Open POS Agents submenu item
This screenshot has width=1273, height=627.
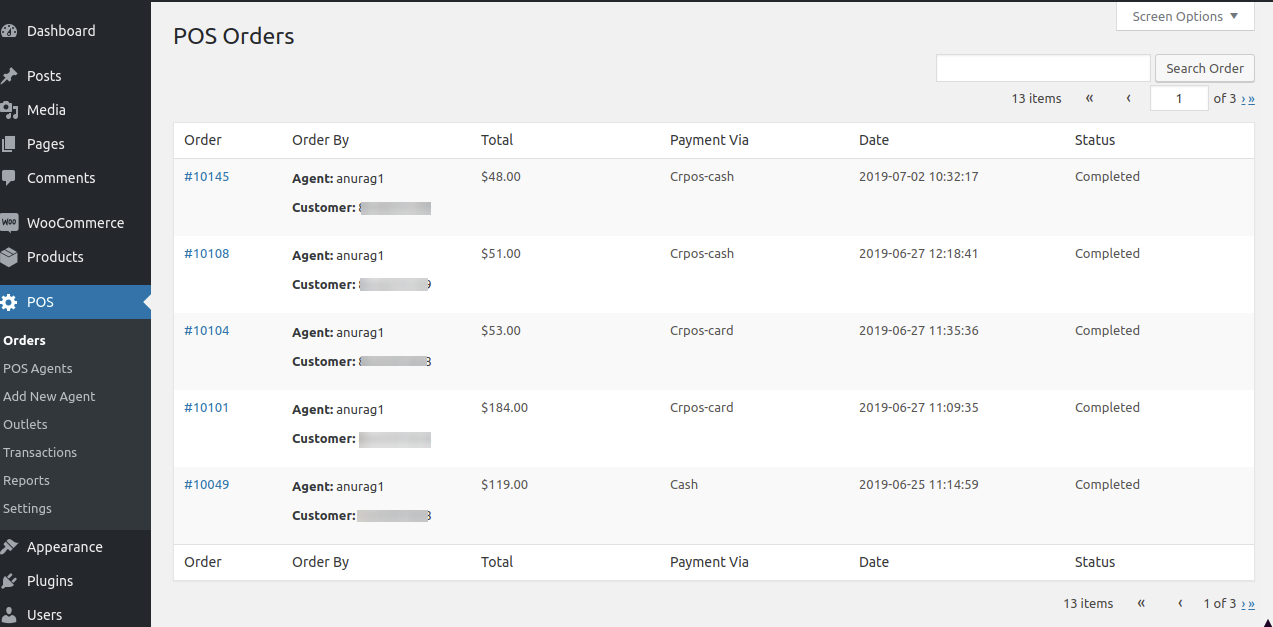coord(38,368)
